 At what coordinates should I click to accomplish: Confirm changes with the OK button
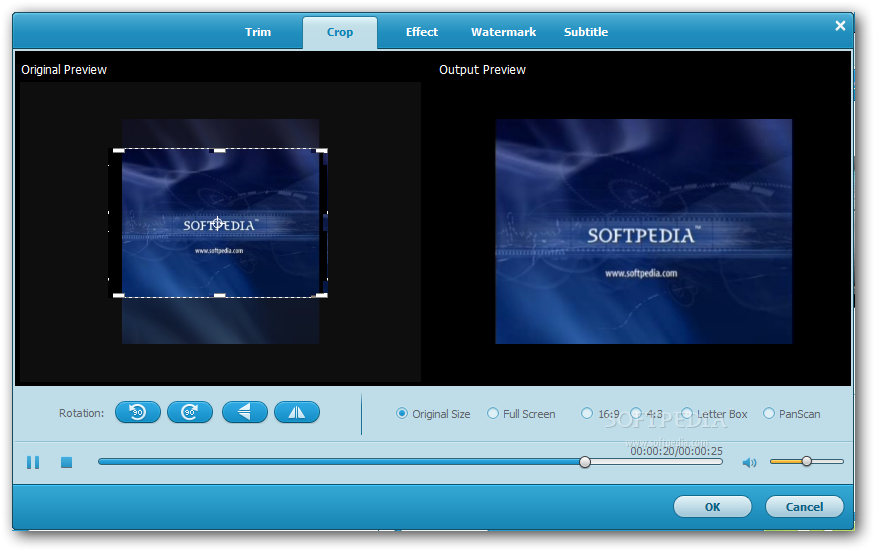click(713, 507)
